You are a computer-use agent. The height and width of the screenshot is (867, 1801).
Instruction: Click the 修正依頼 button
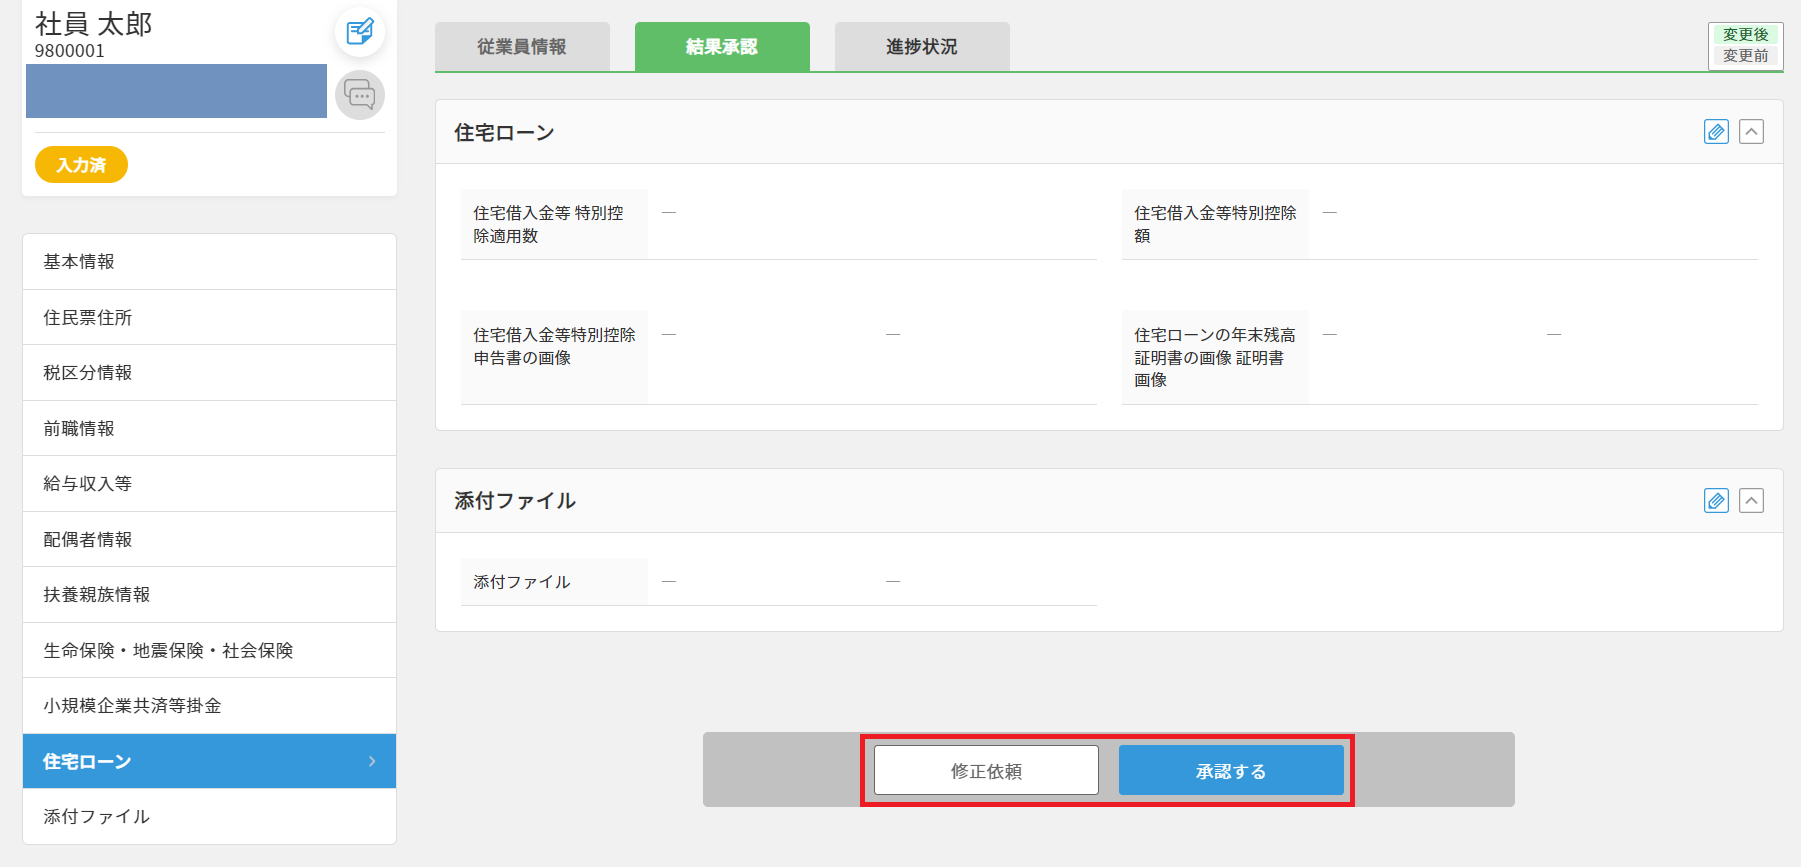tap(986, 771)
